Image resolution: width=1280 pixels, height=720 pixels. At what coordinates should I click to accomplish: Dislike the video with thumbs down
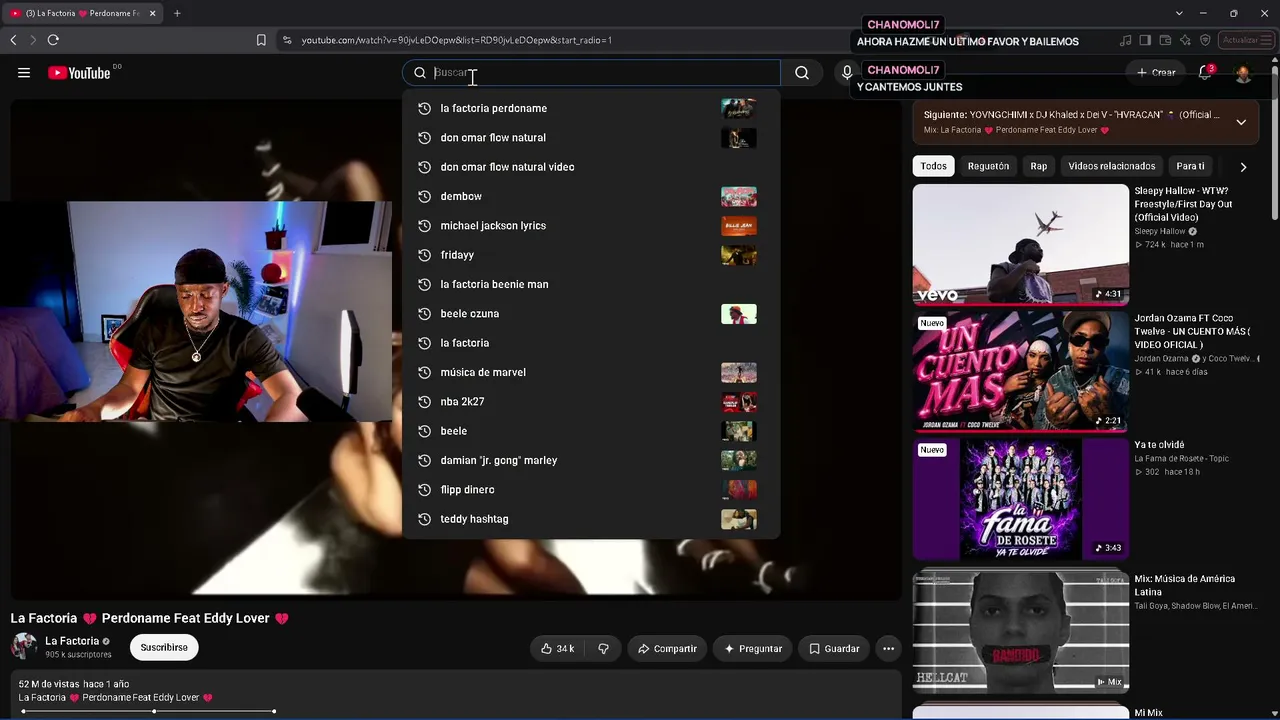pyautogui.click(x=603, y=649)
